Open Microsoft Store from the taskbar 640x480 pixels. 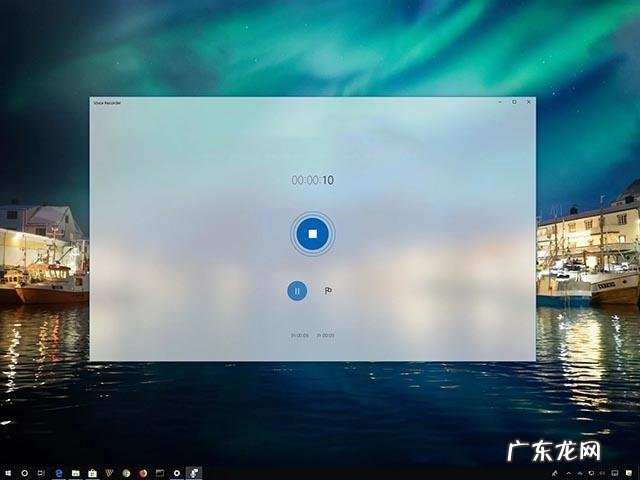92,473
